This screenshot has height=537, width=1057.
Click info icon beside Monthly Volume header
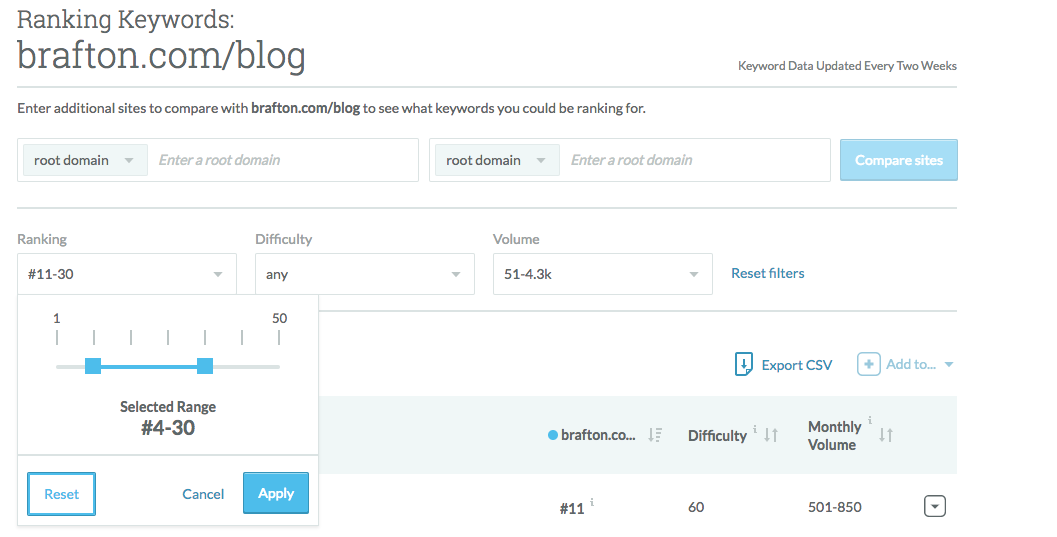(x=870, y=421)
